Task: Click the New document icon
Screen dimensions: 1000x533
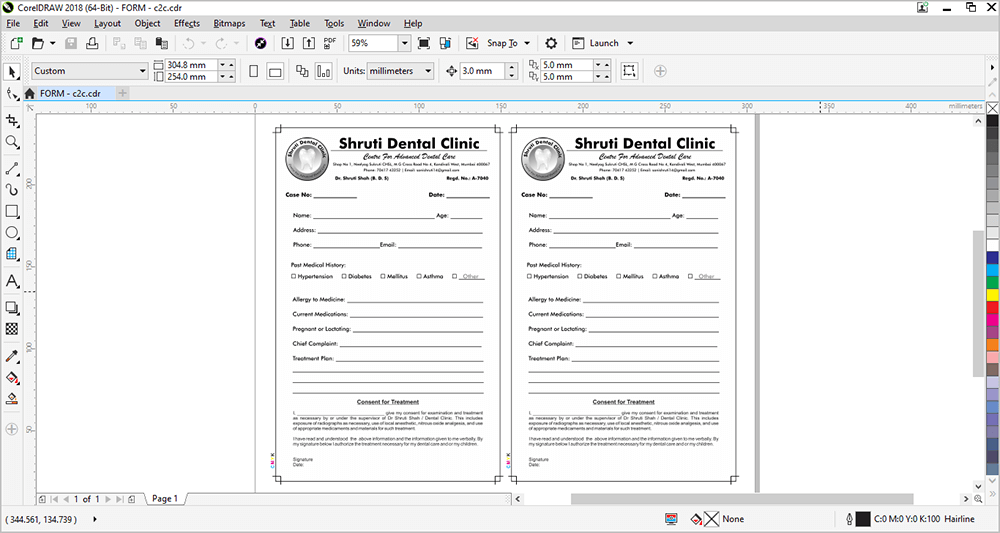Action: (17, 43)
